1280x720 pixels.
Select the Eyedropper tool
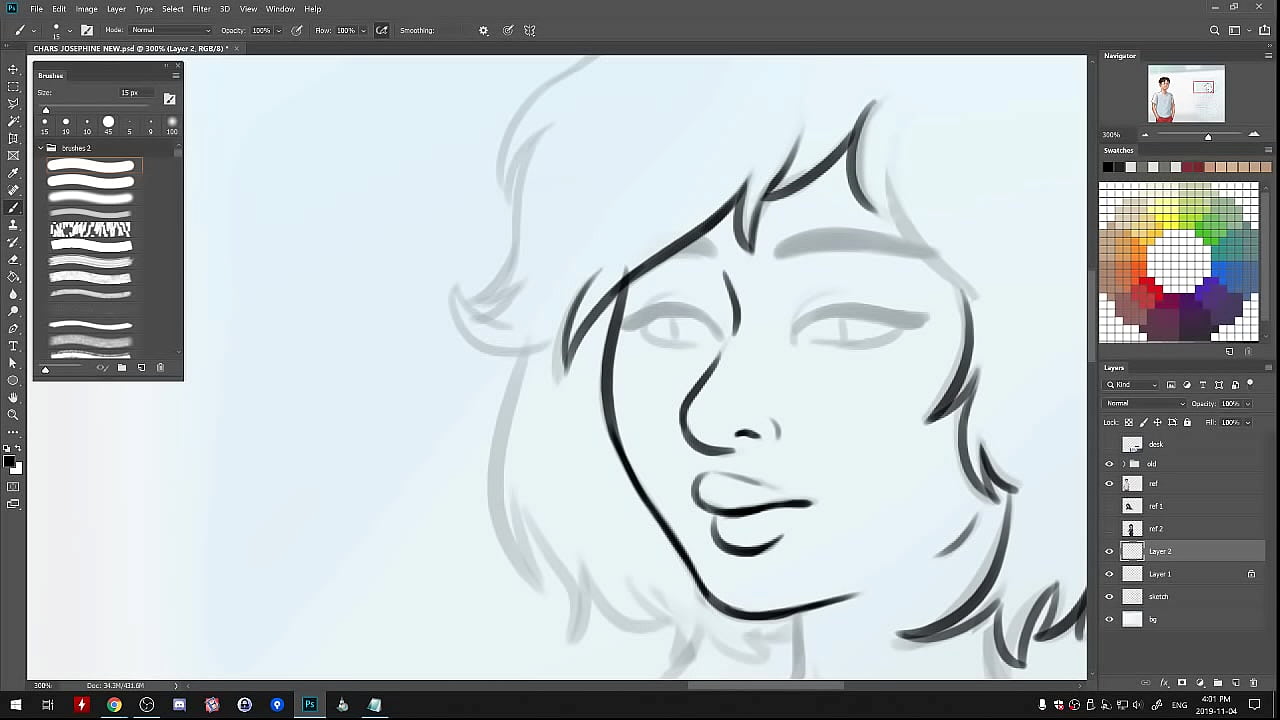(13, 173)
